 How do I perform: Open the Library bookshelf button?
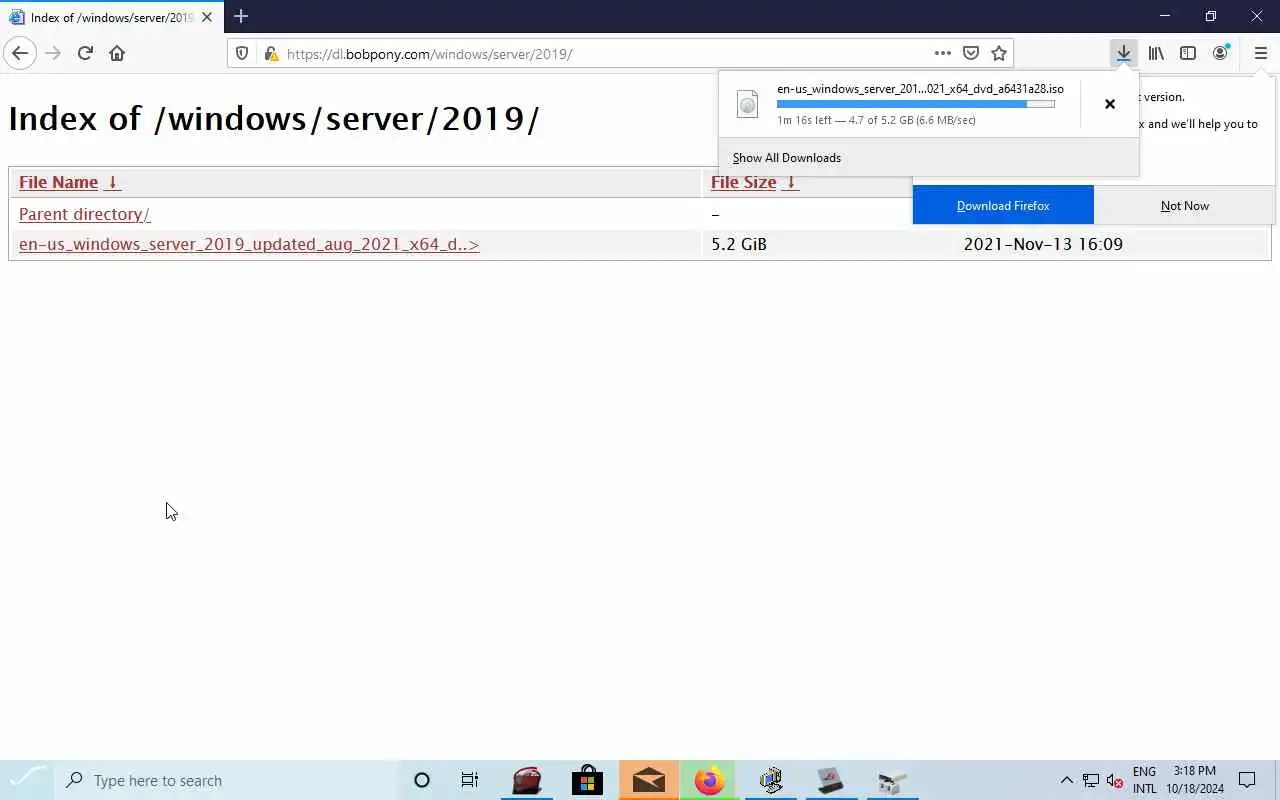click(1156, 53)
